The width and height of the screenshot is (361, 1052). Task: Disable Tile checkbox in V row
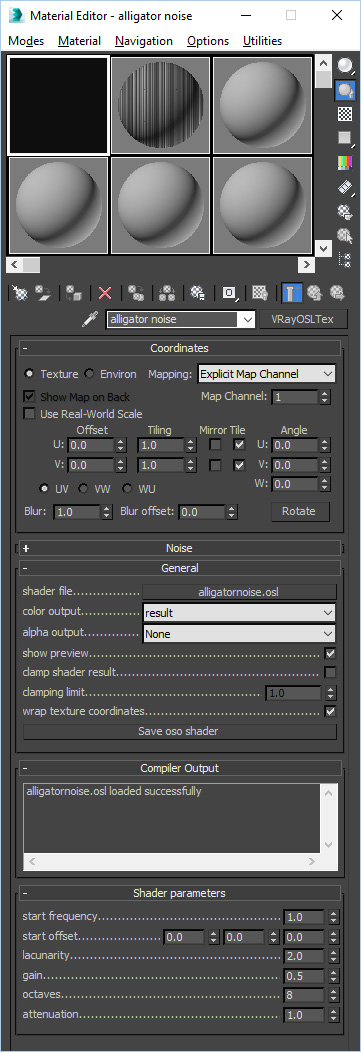click(239, 465)
